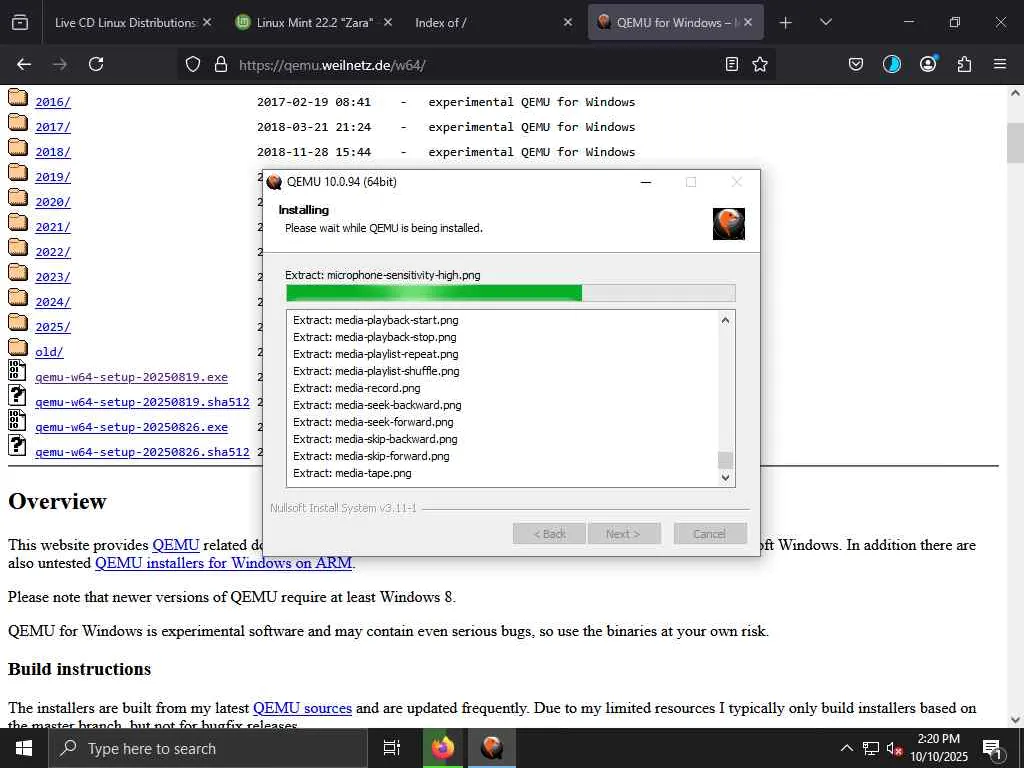Viewport: 1024px width, 768px height.
Task: Select log line Extract: media-record.png
Action: [x=357, y=388]
